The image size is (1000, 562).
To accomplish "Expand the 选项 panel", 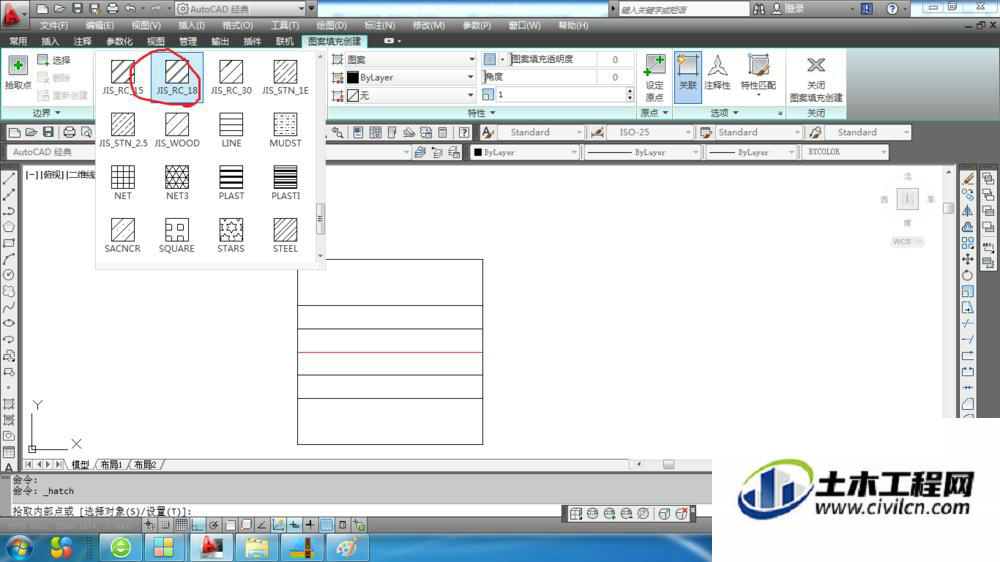I will coord(724,113).
